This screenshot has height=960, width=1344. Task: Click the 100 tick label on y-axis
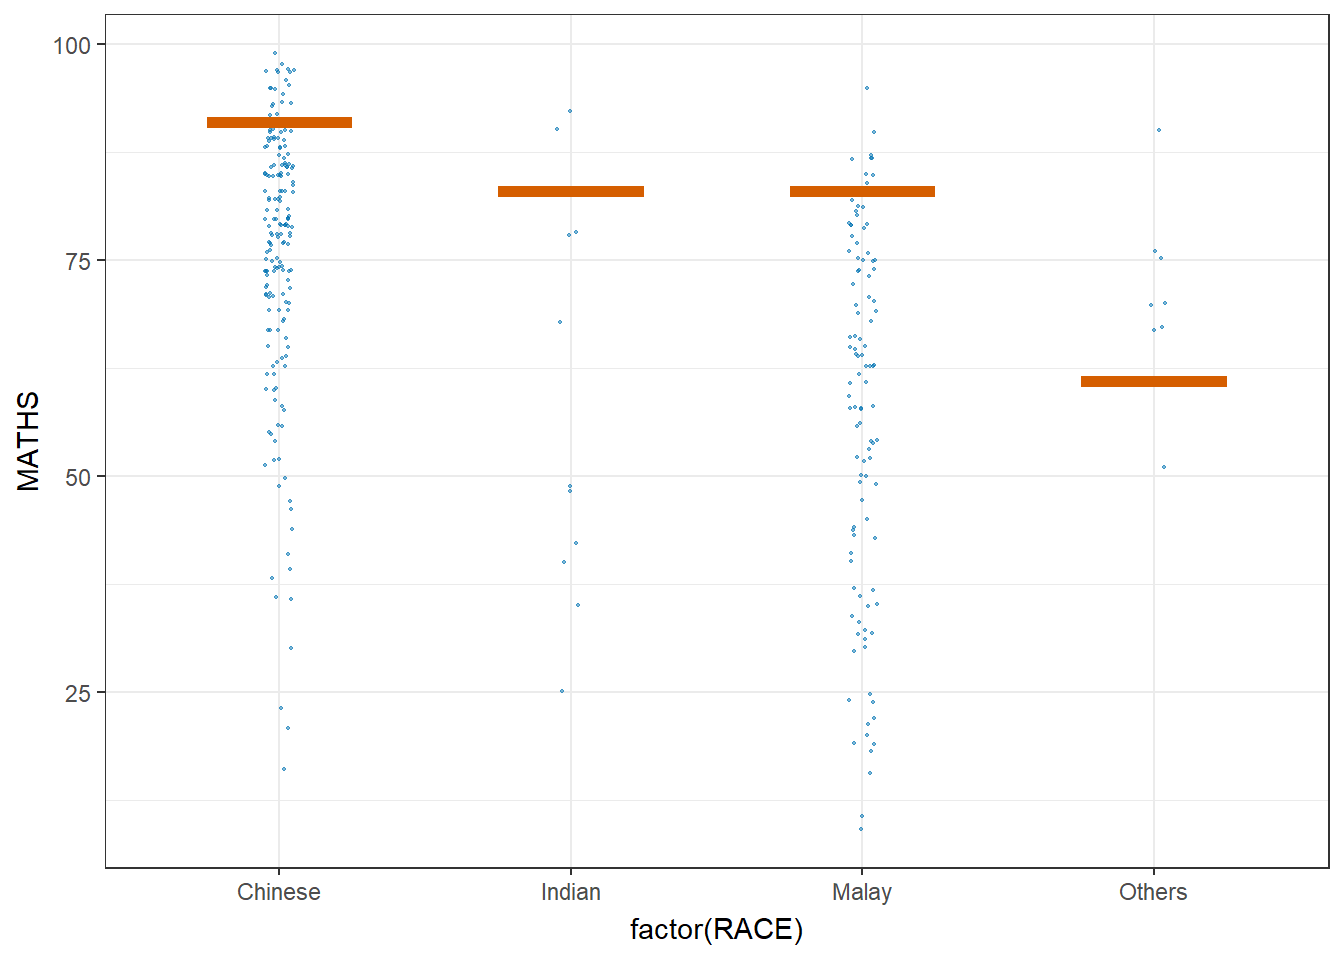(72, 45)
